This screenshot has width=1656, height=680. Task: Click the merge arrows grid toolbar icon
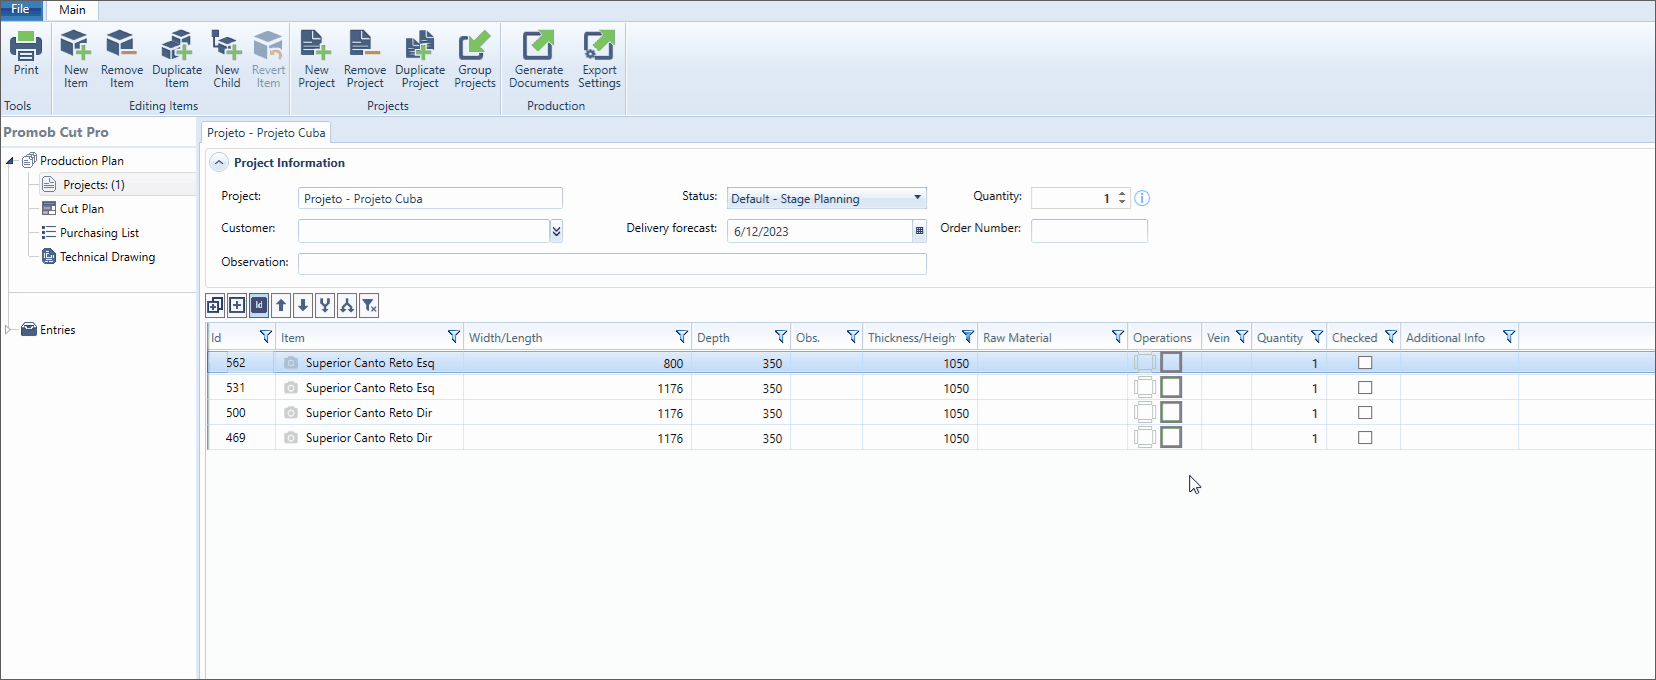click(325, 305)
